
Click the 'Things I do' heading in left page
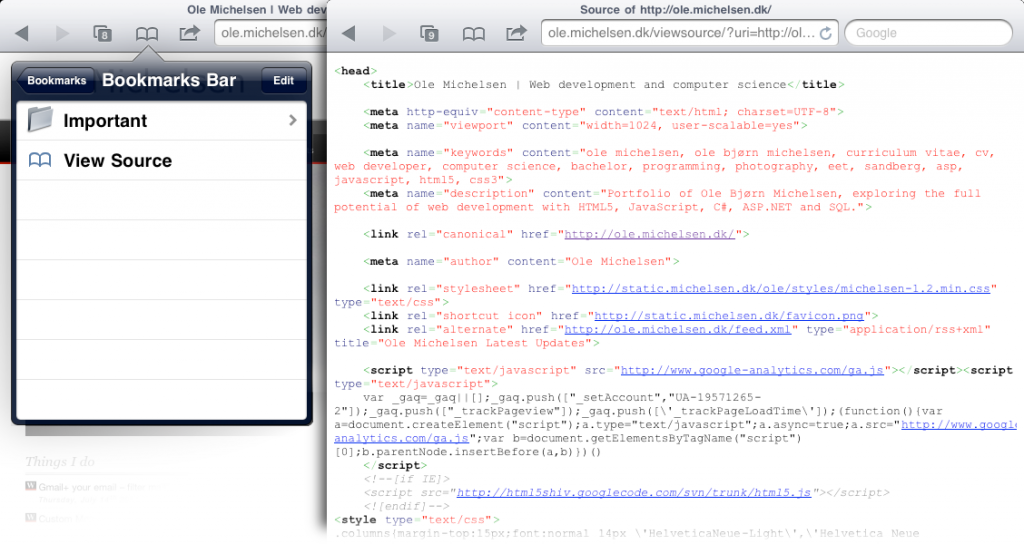pos(60,462)
